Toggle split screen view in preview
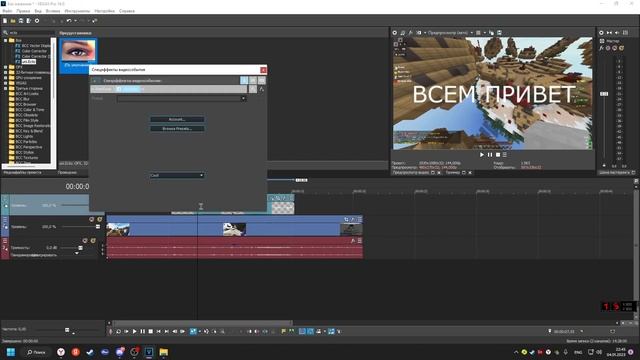640x360 pixels. pos(419,33)
